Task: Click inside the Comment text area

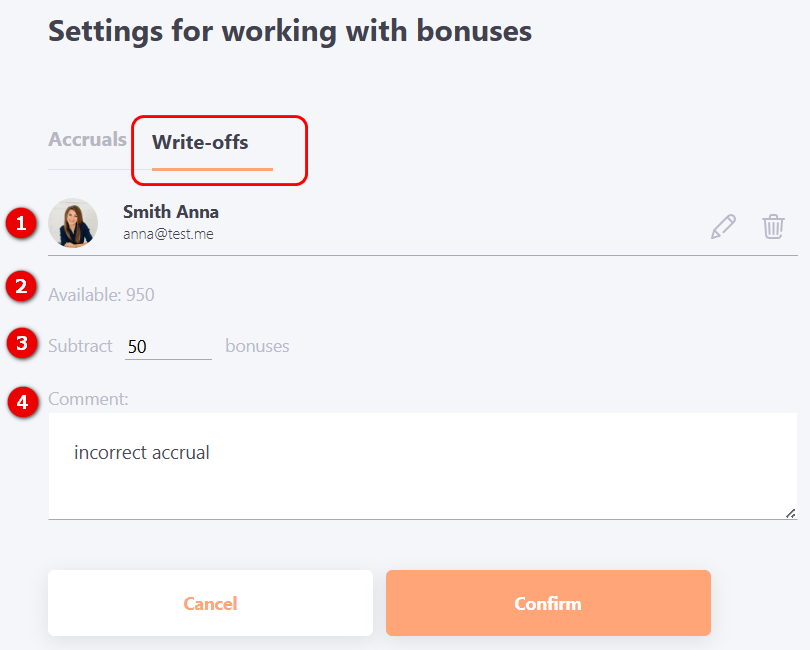Action: (x=423, y=466)
